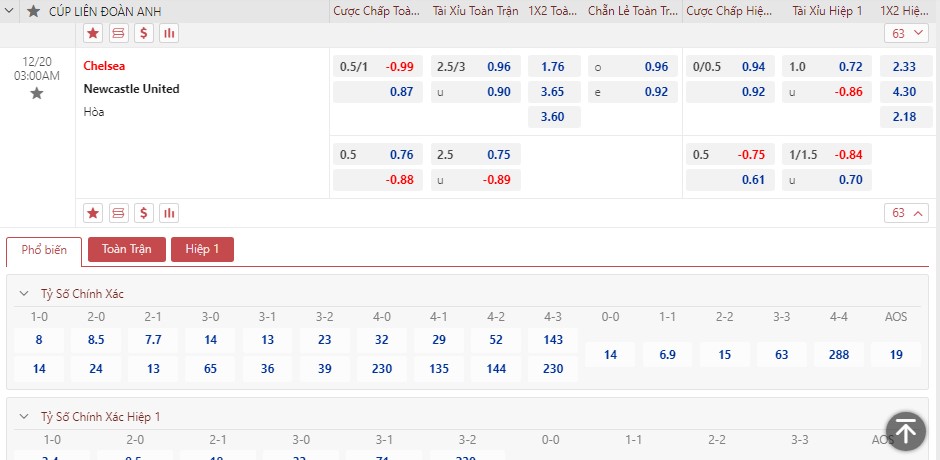Select first half handicap 0.5 odds -0.75

[730, 155]
